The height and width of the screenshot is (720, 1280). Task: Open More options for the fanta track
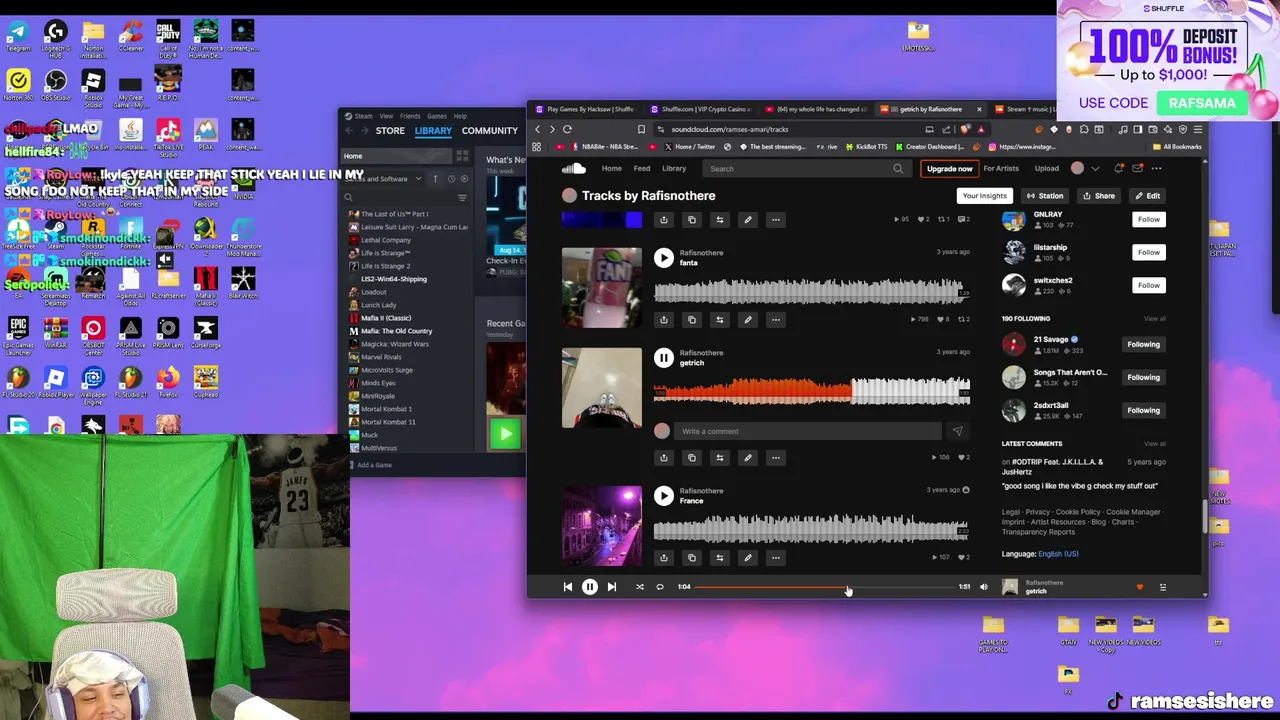(775, 320)
